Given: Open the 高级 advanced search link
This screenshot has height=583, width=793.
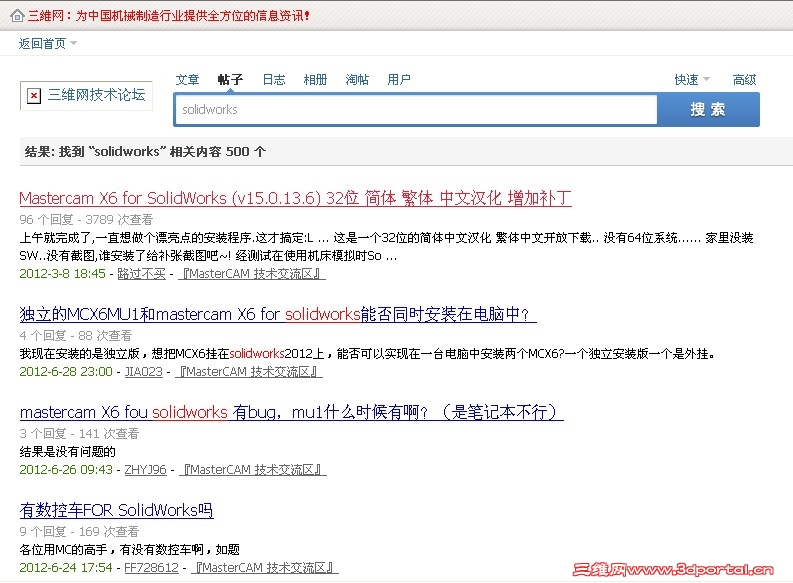Looking at the screenshot, I should [x=744, y=79].
